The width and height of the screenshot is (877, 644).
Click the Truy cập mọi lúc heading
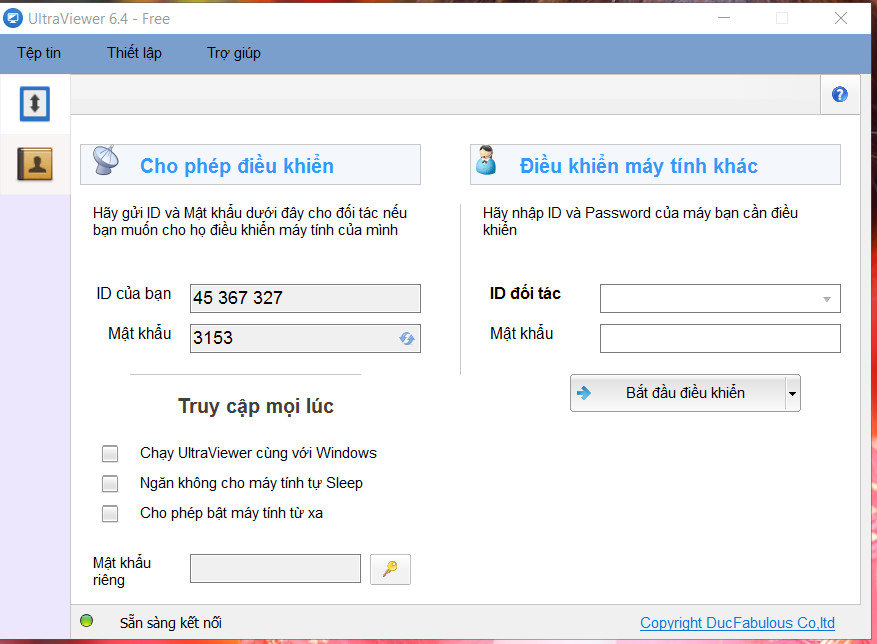click(256, 406)
